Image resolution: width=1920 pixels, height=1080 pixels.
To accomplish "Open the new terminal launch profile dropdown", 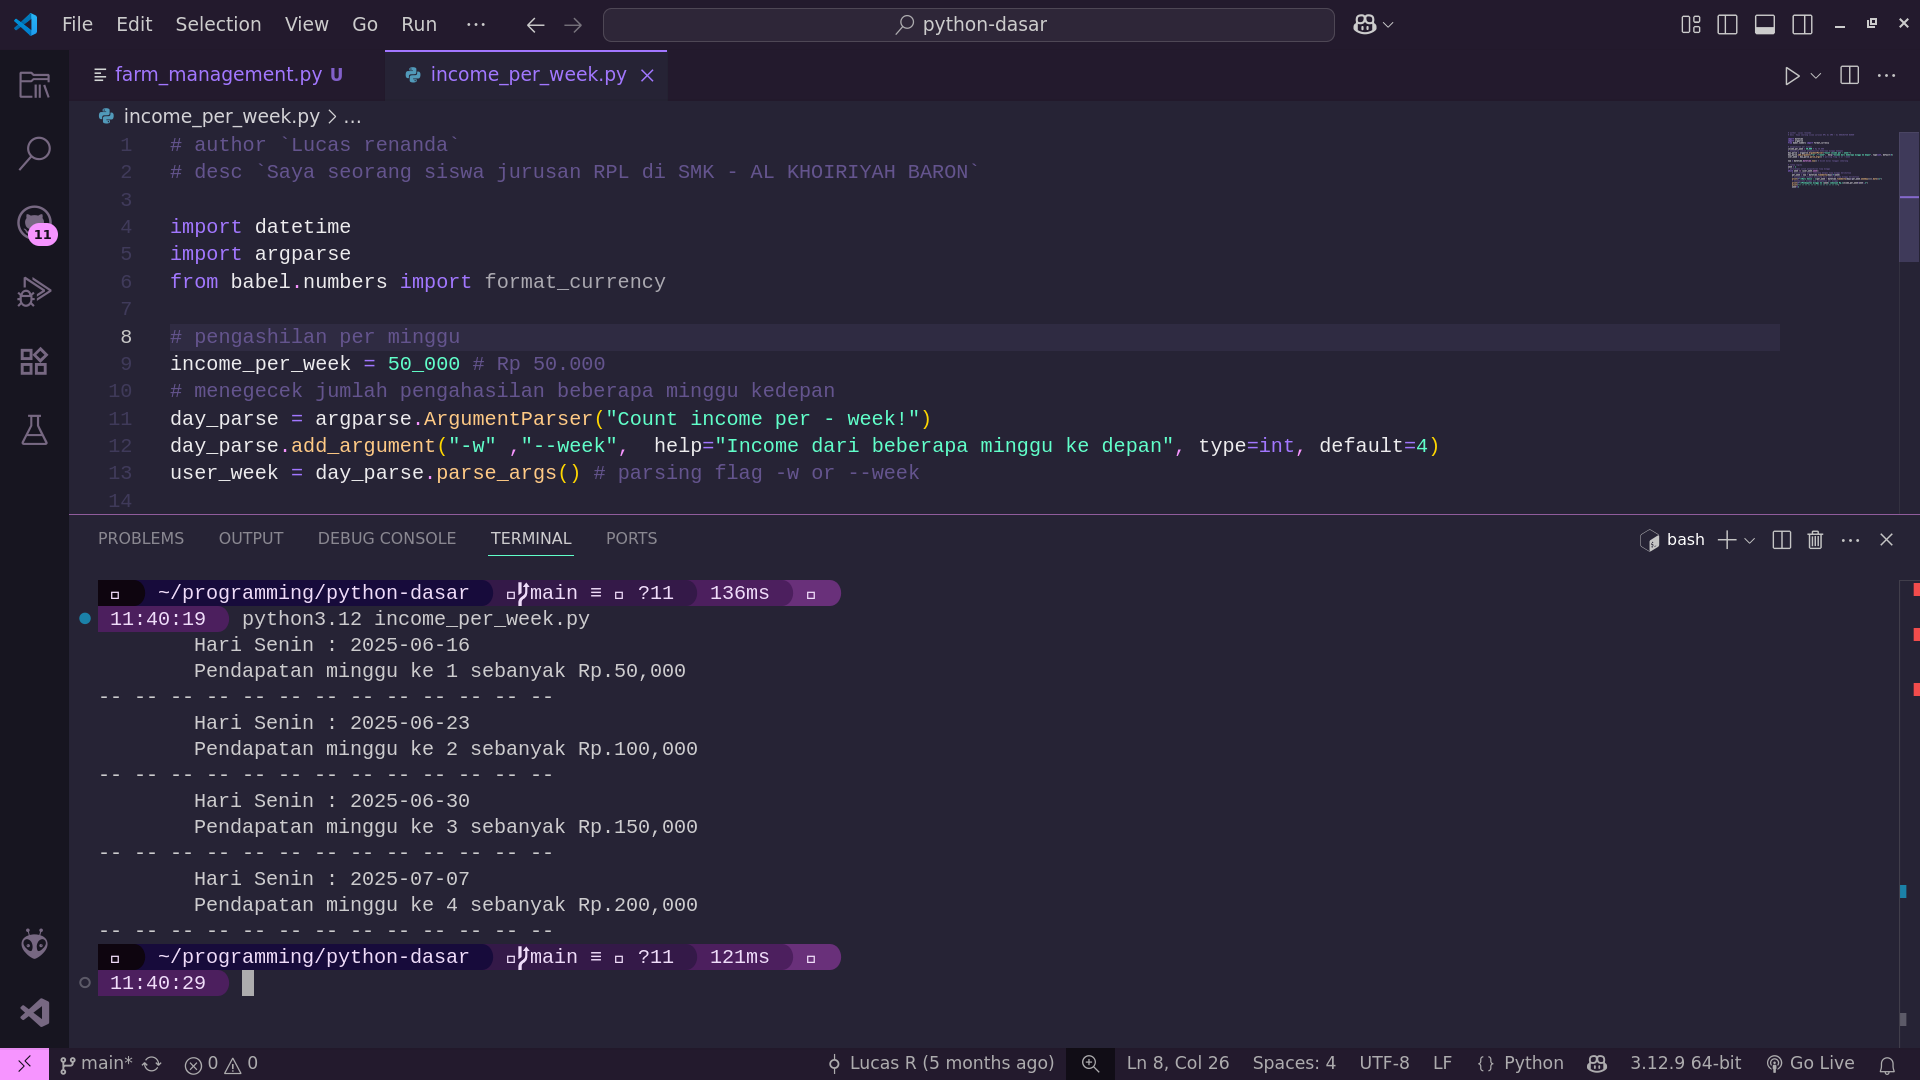I will point(1749,540).
